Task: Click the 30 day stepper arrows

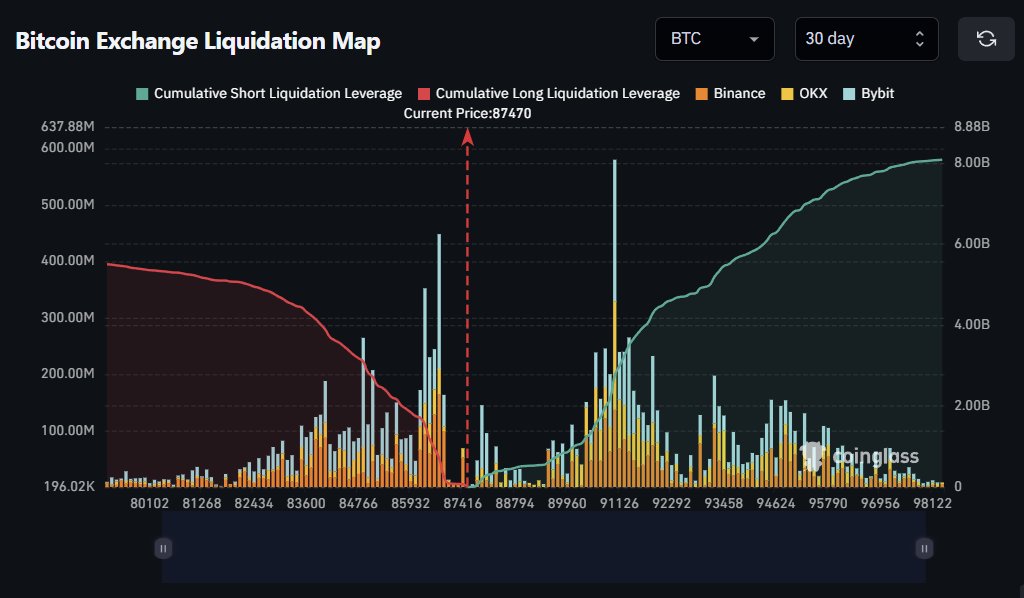Action: [920, 39]
